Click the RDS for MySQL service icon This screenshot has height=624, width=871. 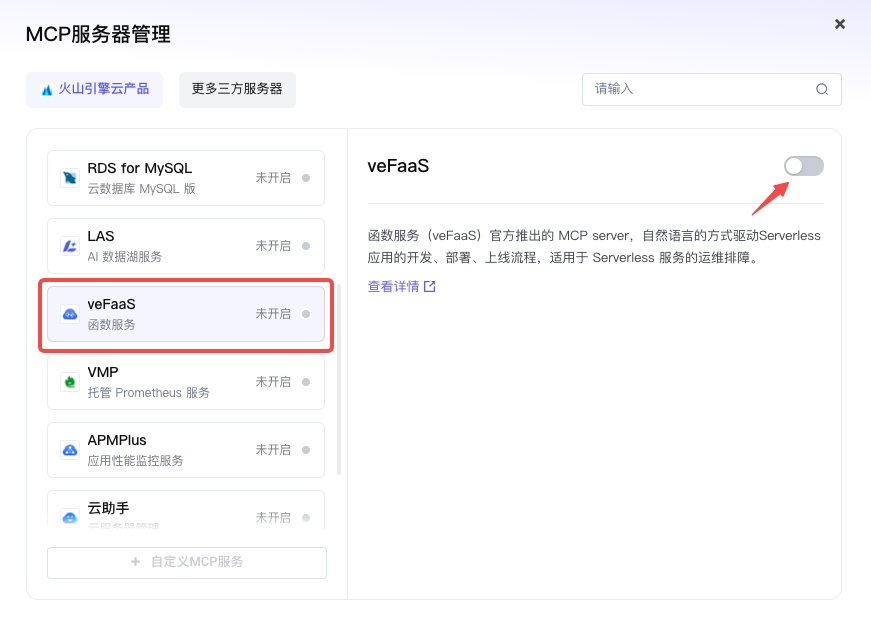[69, 178]
